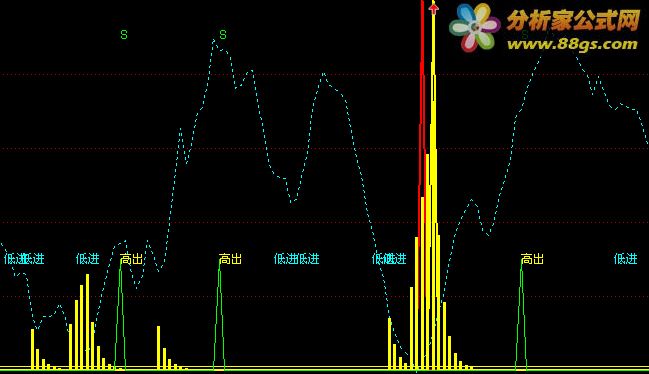Click the rightmost cyan 低进 label
The width and height of the screenshot is (649, 374).
(625, 259)
